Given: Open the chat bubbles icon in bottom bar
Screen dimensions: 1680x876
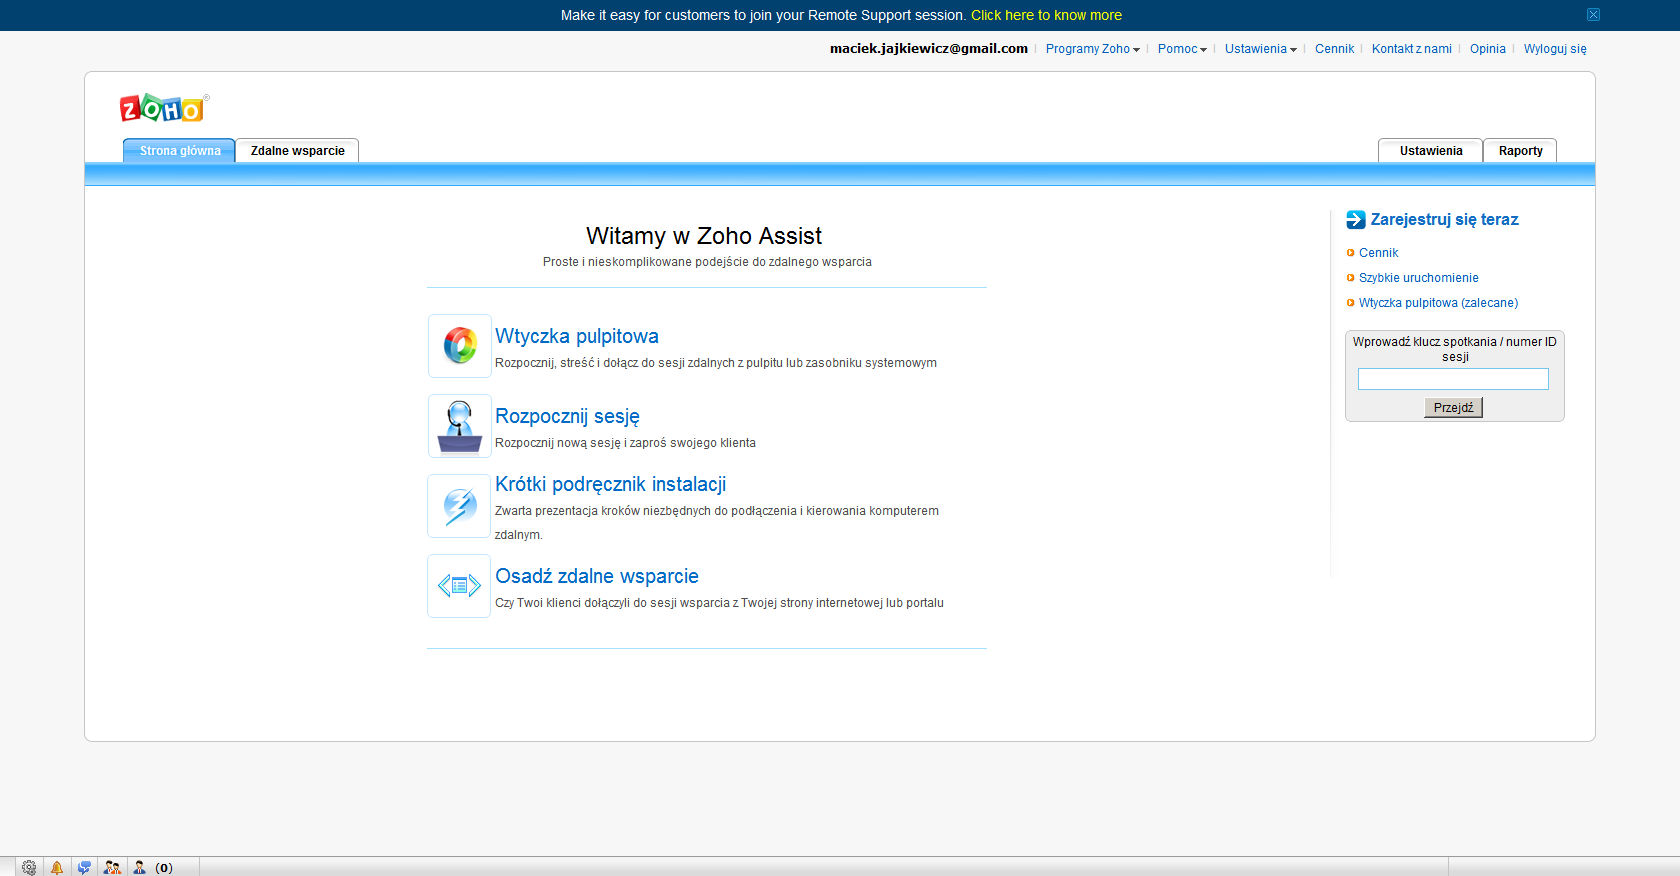Looking at the screenshot, I should tap(84, 867).
